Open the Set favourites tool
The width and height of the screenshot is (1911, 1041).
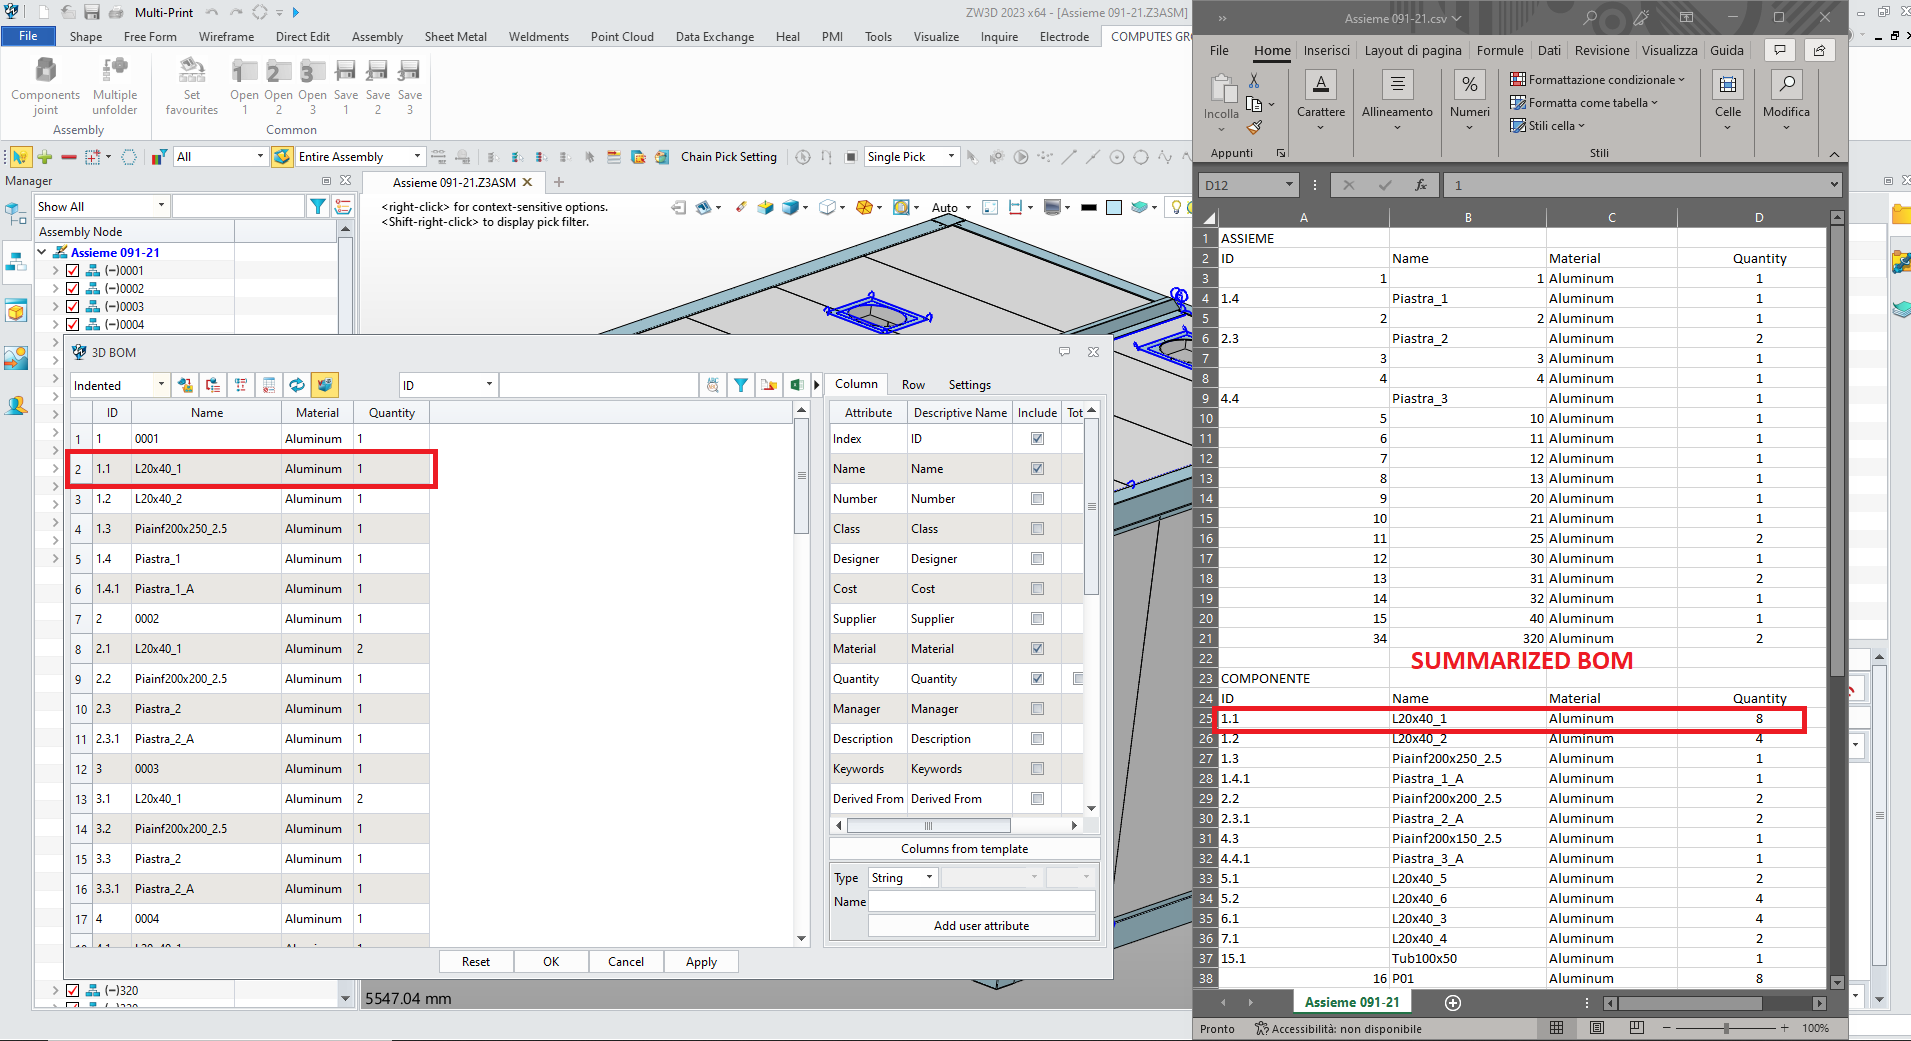point(192,70)
